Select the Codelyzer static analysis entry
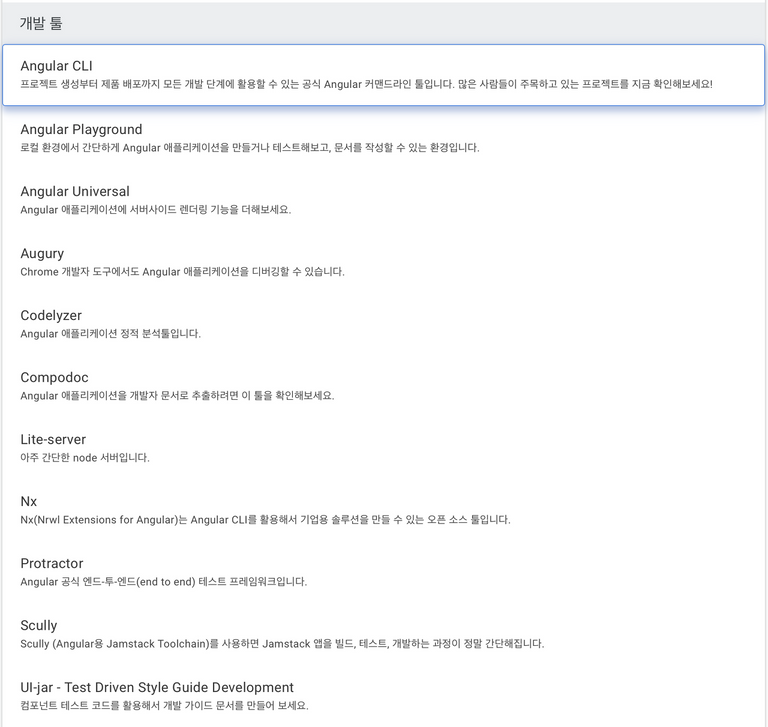Image resolution: width=768 pixels, height=727 pixels. [x=383, y=324]
